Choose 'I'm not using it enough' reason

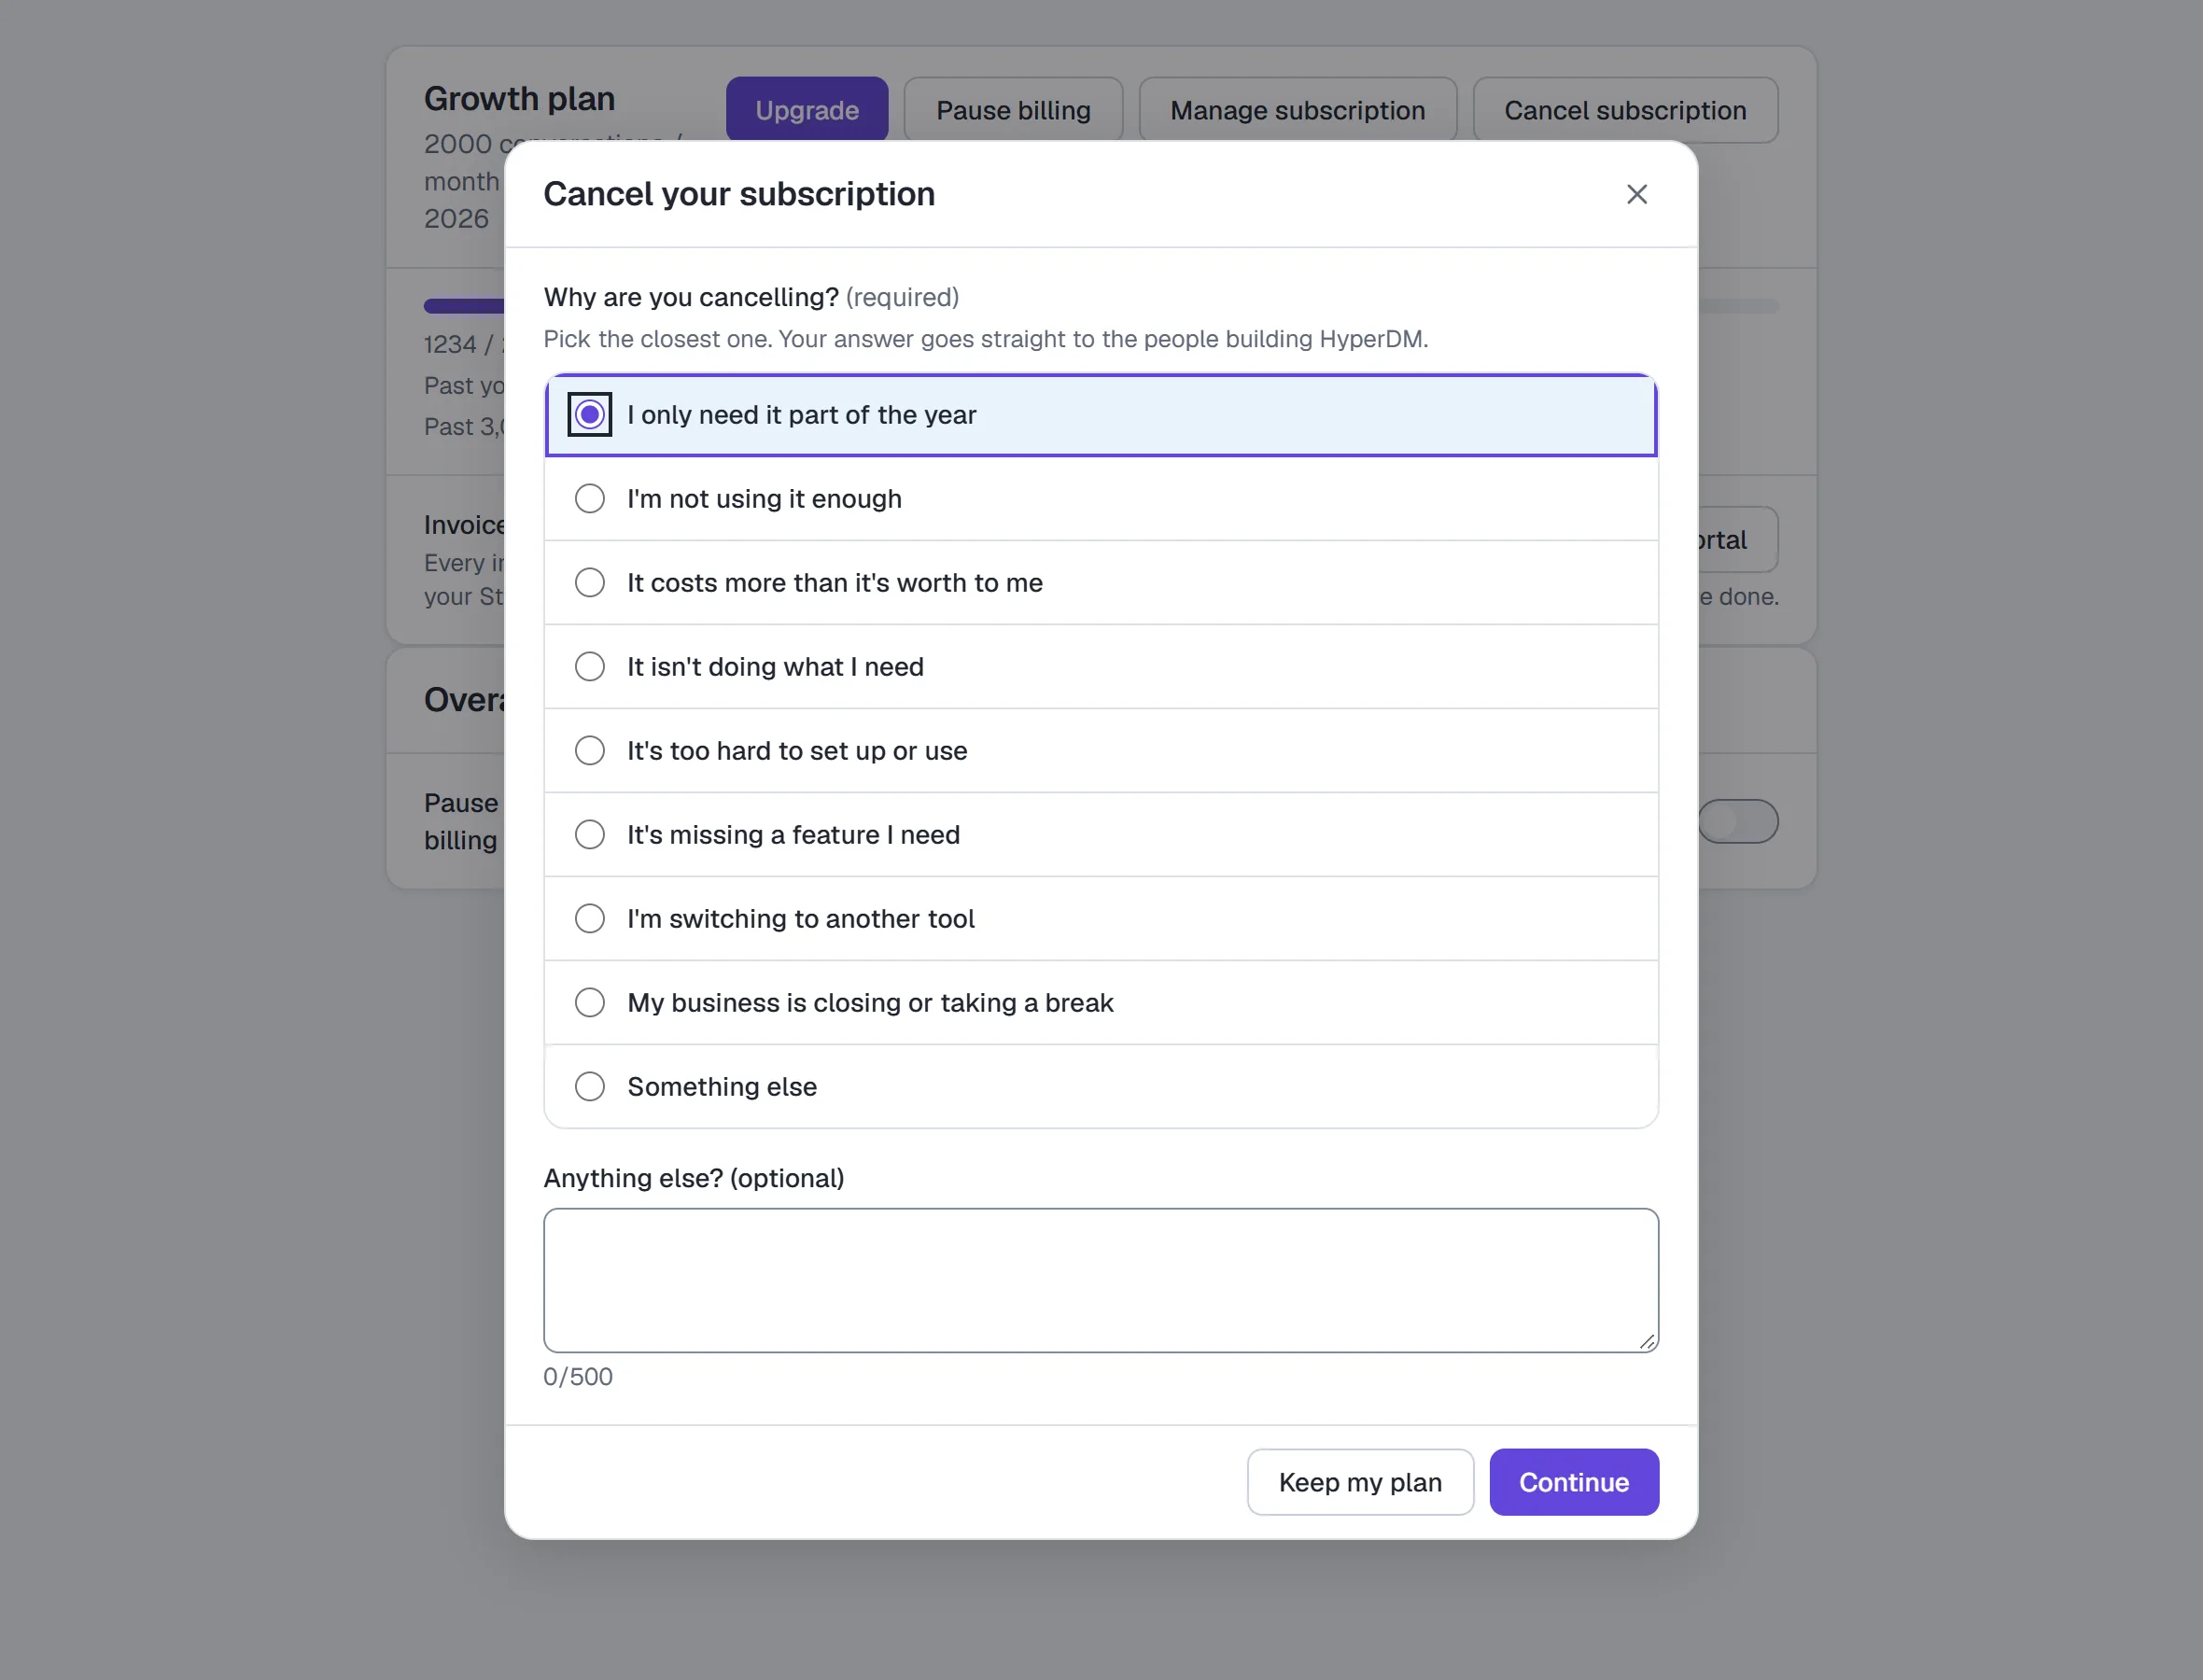pyautogui.click(x=1101, y=499)
